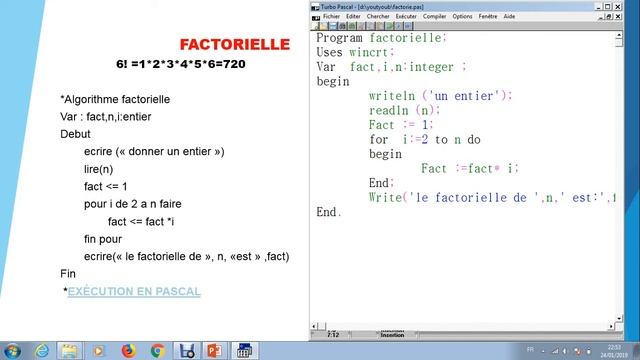
Task: Open the Turbo Pascal title bar system icon
Action: point(315,7)
